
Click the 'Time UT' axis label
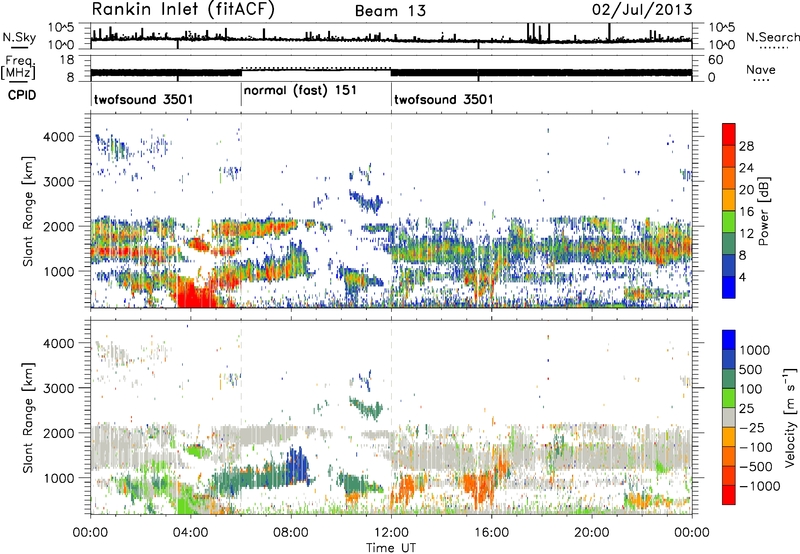(391, 548)
